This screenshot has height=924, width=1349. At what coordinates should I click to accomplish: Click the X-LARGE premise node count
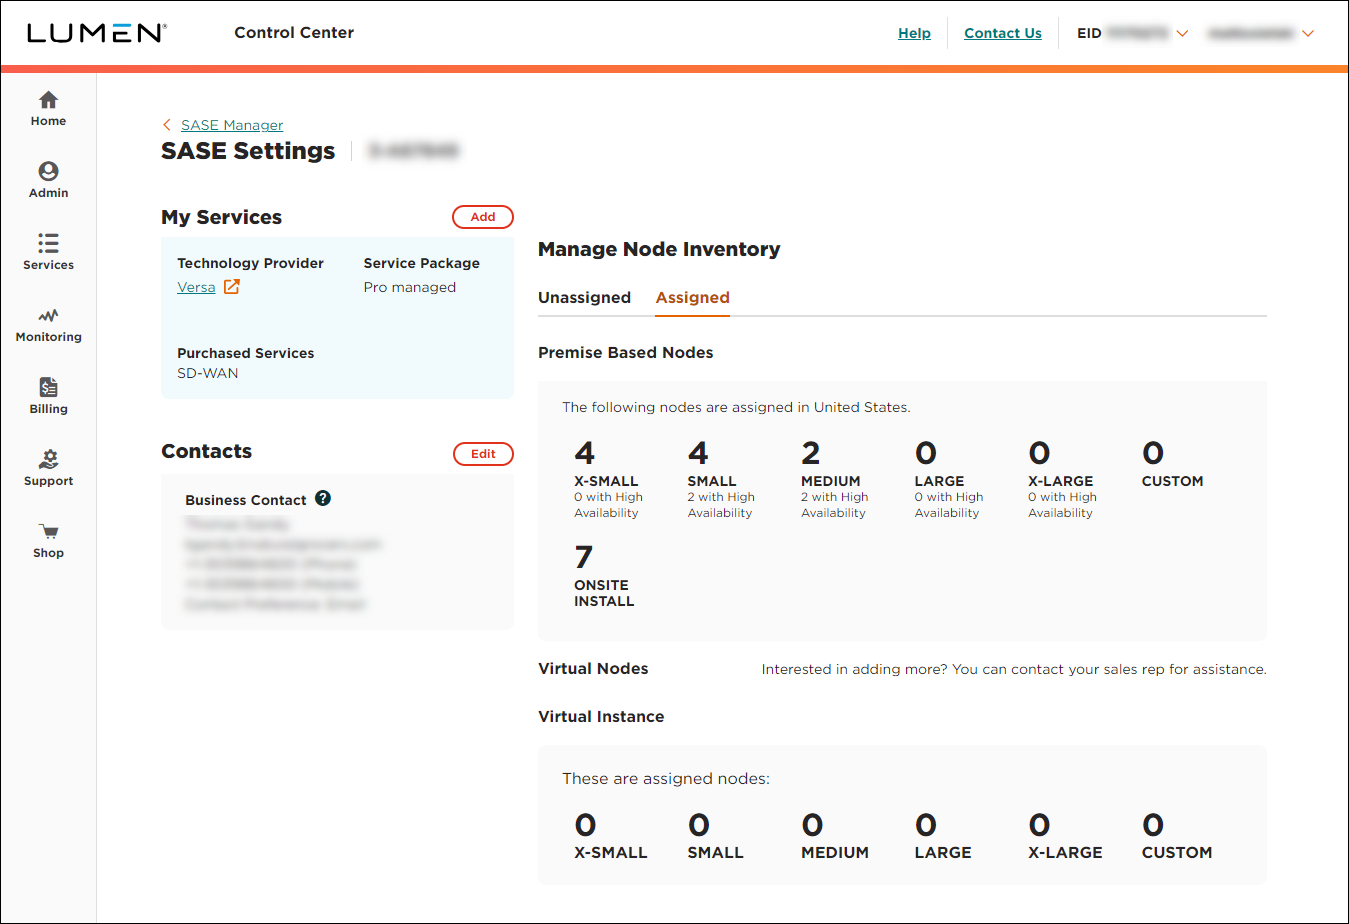(1040, 453)
